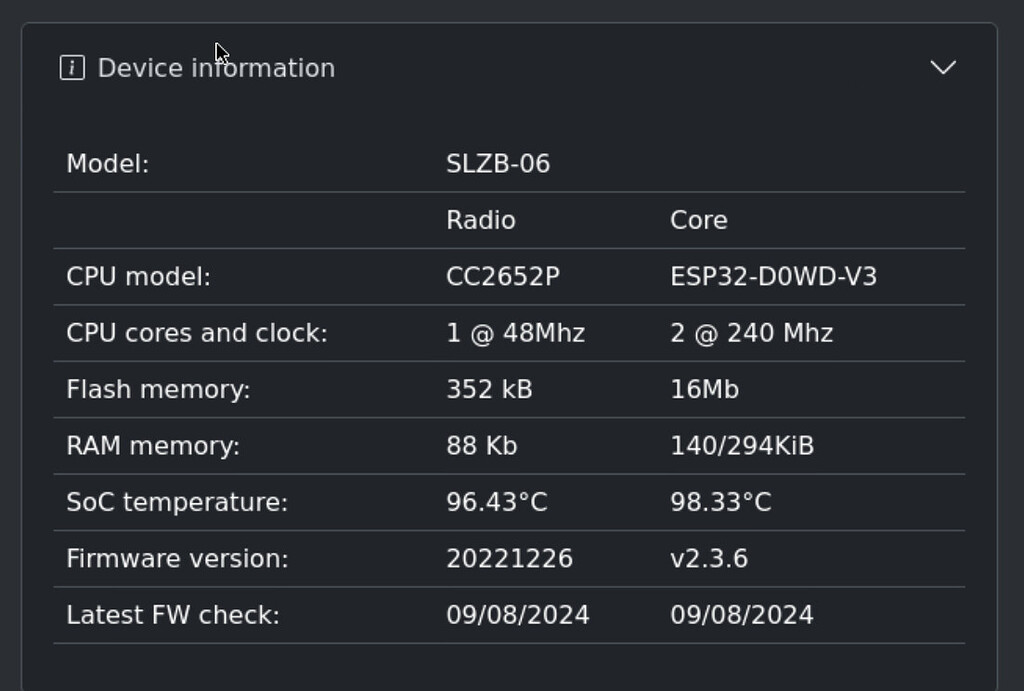Select the 352 kB flash memory value

point(488,390)
